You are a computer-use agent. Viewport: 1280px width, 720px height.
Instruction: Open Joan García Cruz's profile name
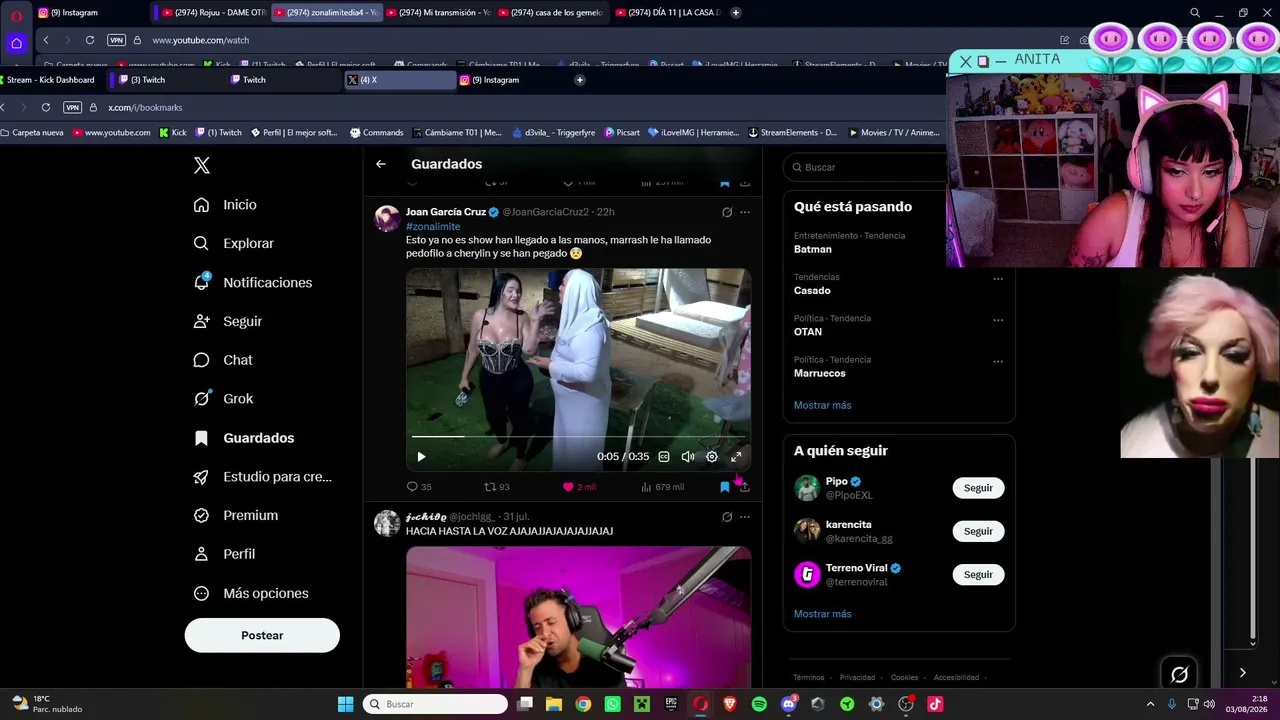click(x=446, y=212)
